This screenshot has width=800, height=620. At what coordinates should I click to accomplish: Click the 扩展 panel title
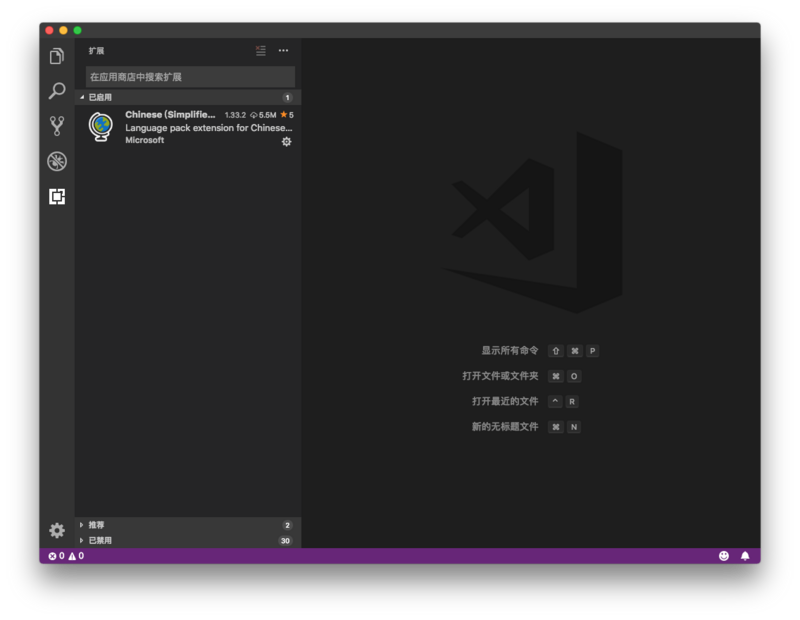pos(96,51)
